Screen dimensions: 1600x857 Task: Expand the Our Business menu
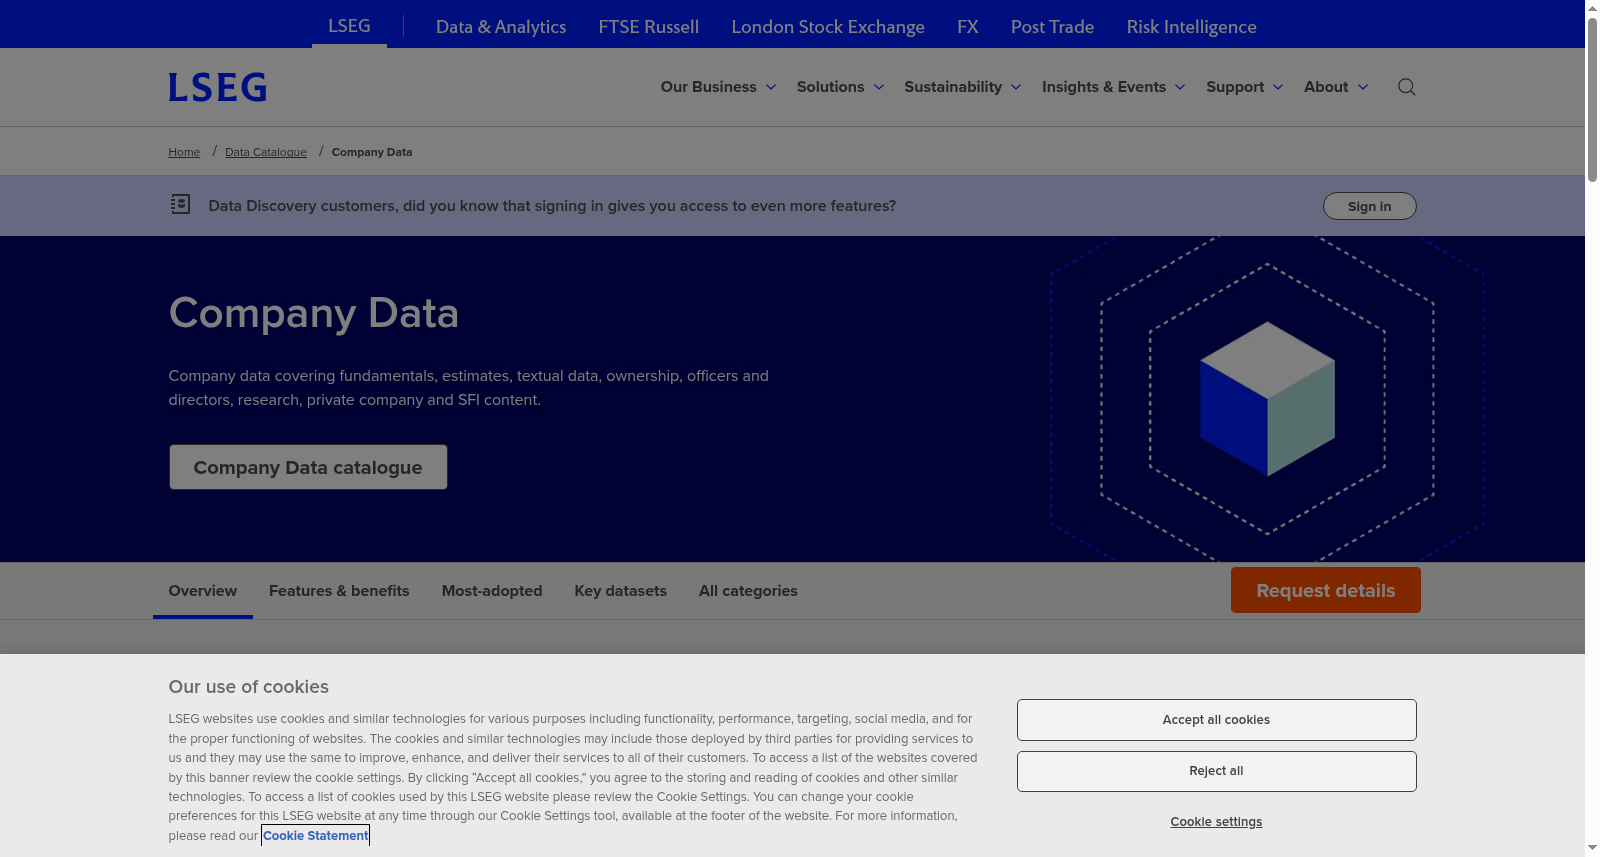click(718, 87)
